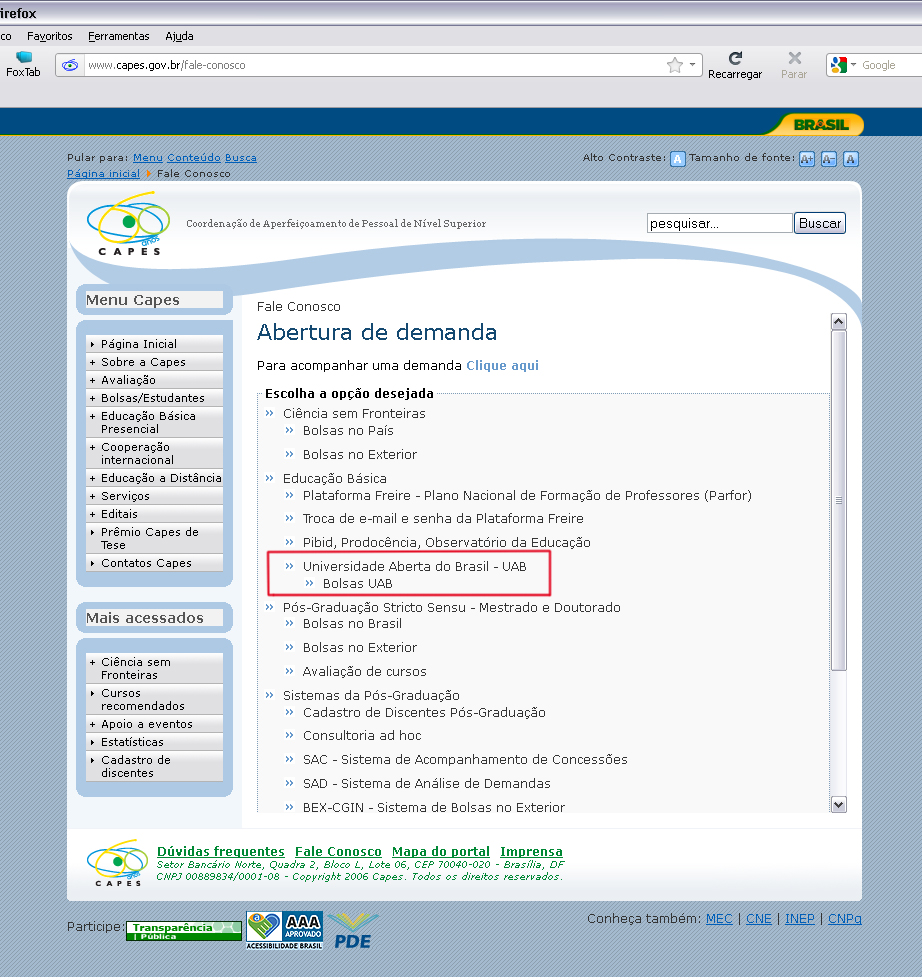This screenshot has height=977, width=922.
Task: Open the Favoritos menu
Action: (x=50, y=36)
